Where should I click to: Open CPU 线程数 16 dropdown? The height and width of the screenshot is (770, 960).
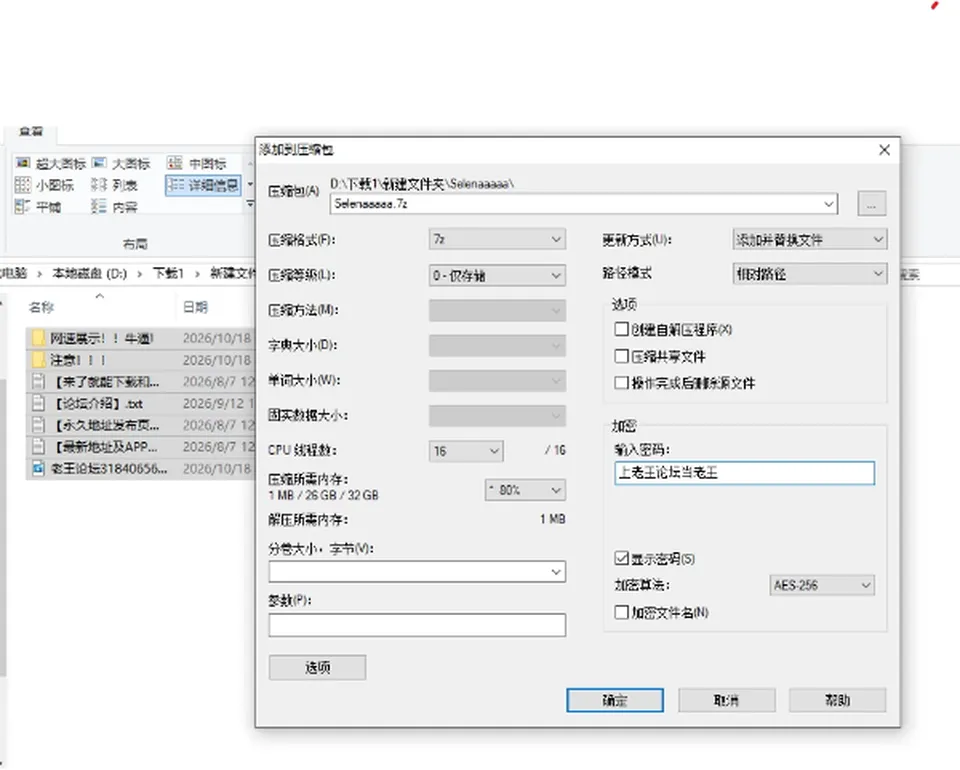coord(466,451)
